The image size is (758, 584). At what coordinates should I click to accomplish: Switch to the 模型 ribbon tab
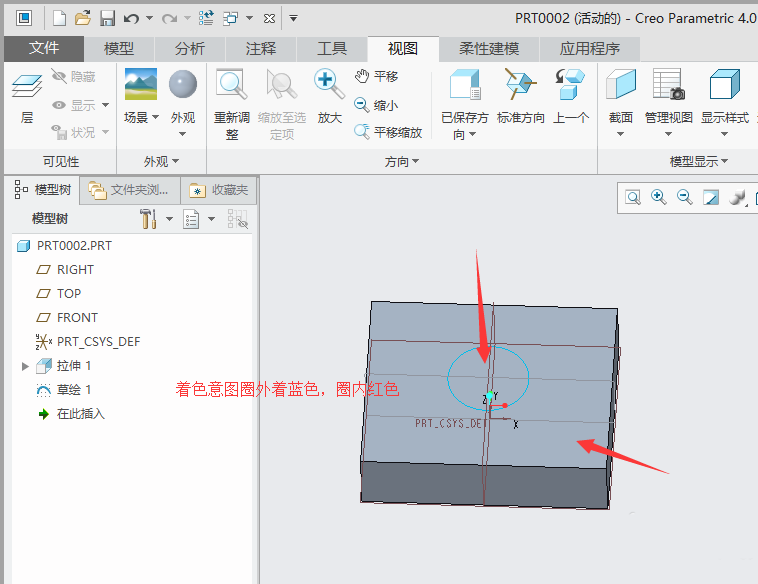pyautogui.click(x=119, y=48)
